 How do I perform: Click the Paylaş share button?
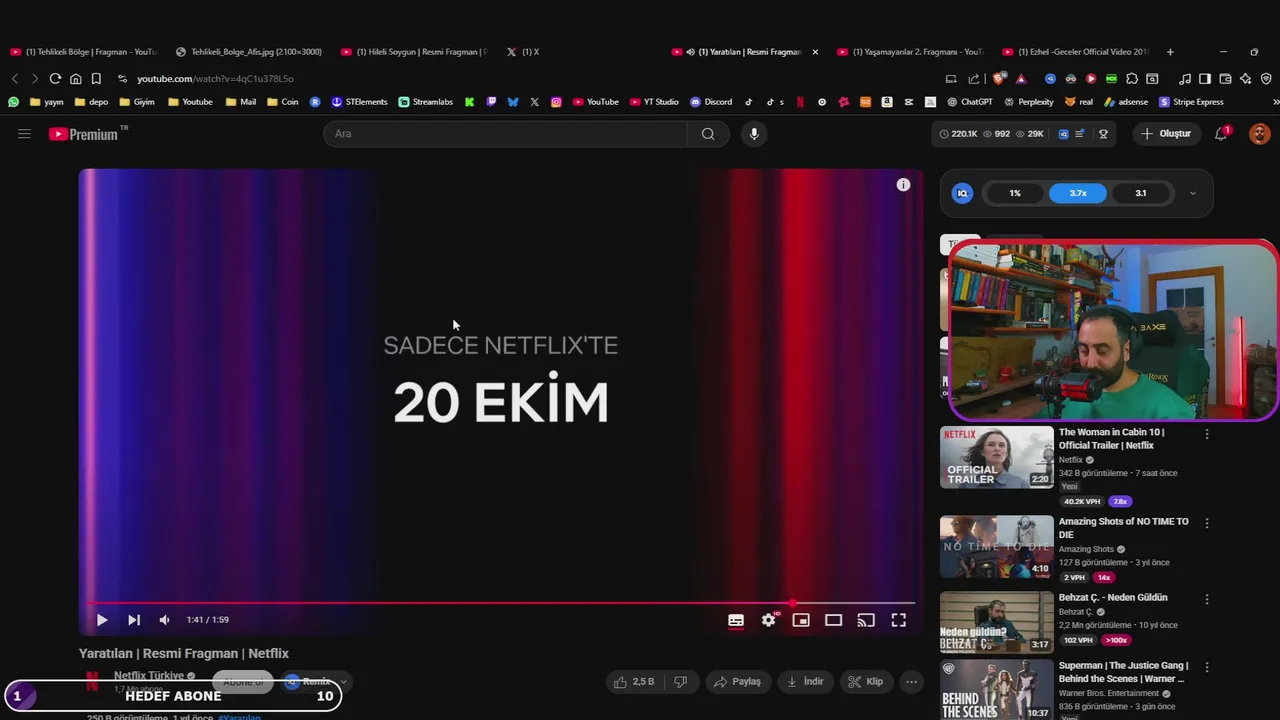(x=737, y=682)
